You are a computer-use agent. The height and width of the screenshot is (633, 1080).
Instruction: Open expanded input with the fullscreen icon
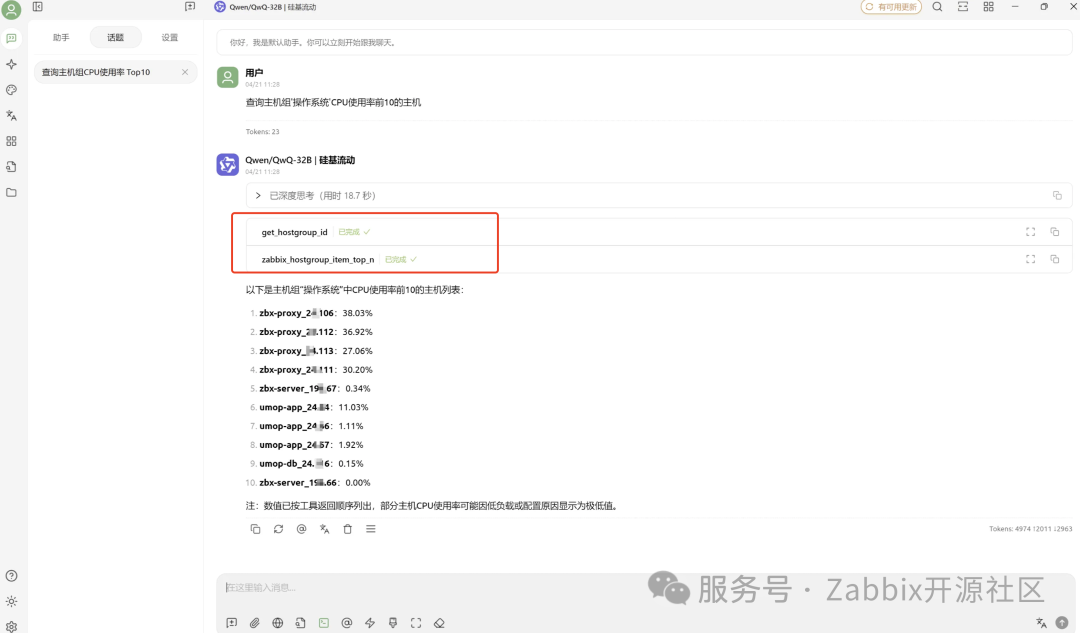[416, 622]
